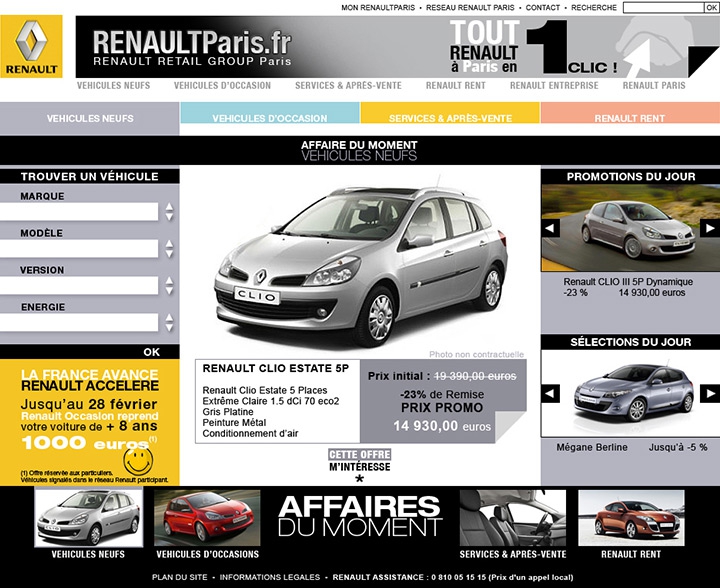
Task: Click the yellow smiley face icon
Action: pyautogui.click(x=138, y=461)
